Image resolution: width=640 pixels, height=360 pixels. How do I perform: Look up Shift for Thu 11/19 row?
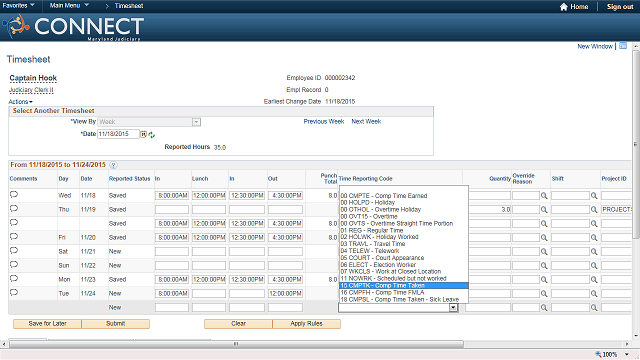click(594, 210)
